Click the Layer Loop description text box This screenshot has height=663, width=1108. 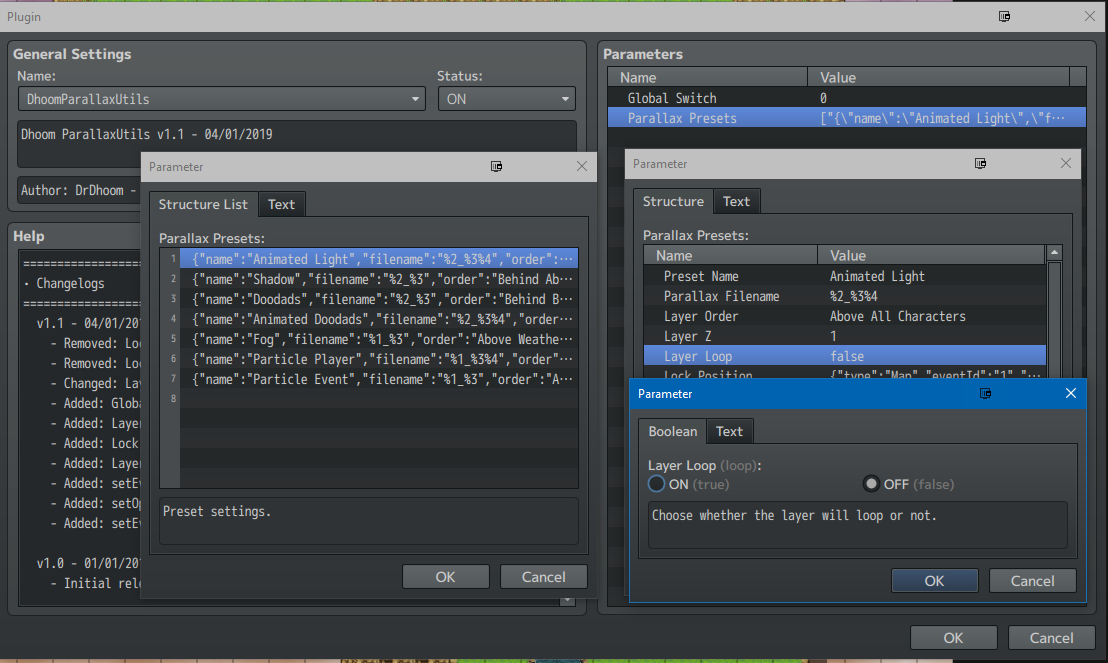point(857,525)
